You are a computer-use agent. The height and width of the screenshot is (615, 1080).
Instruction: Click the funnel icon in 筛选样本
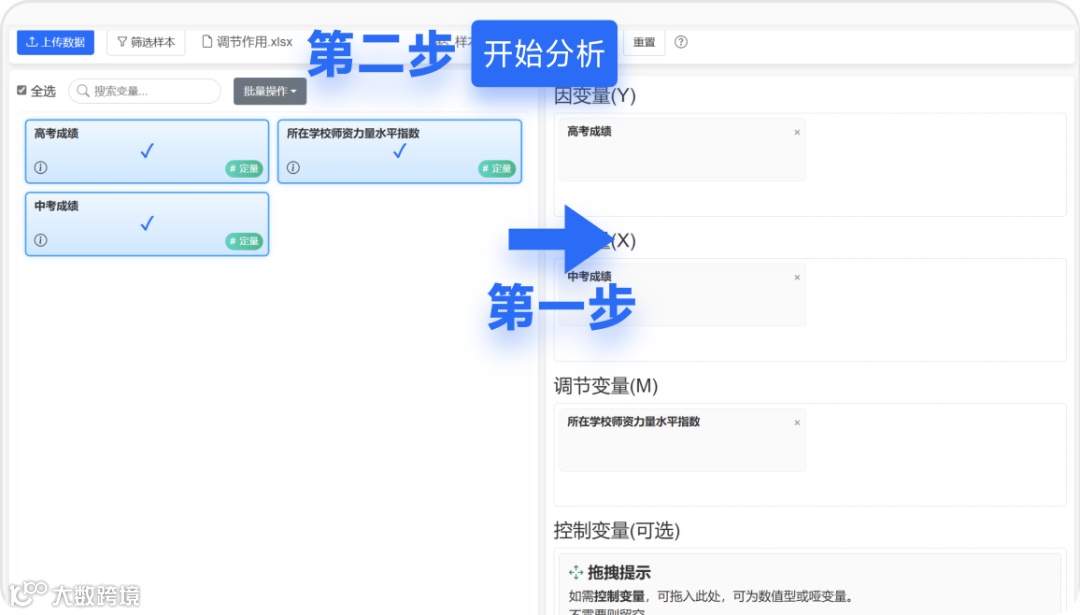pyautogui.click(x=122, y=42)
